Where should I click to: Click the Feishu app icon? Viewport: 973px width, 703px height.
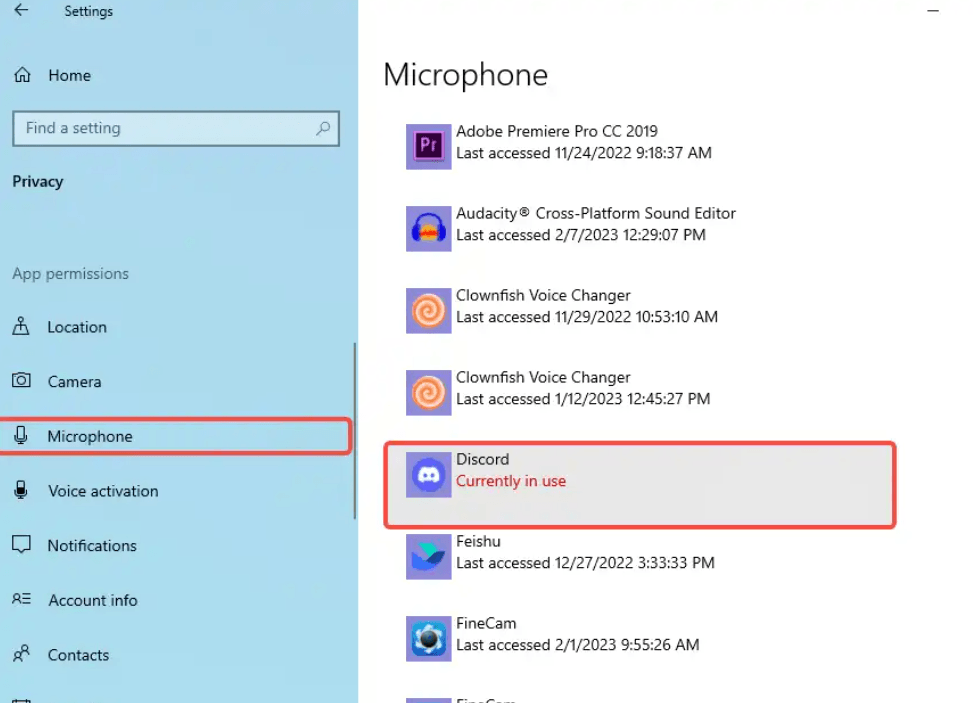click(x=429, y=557)
